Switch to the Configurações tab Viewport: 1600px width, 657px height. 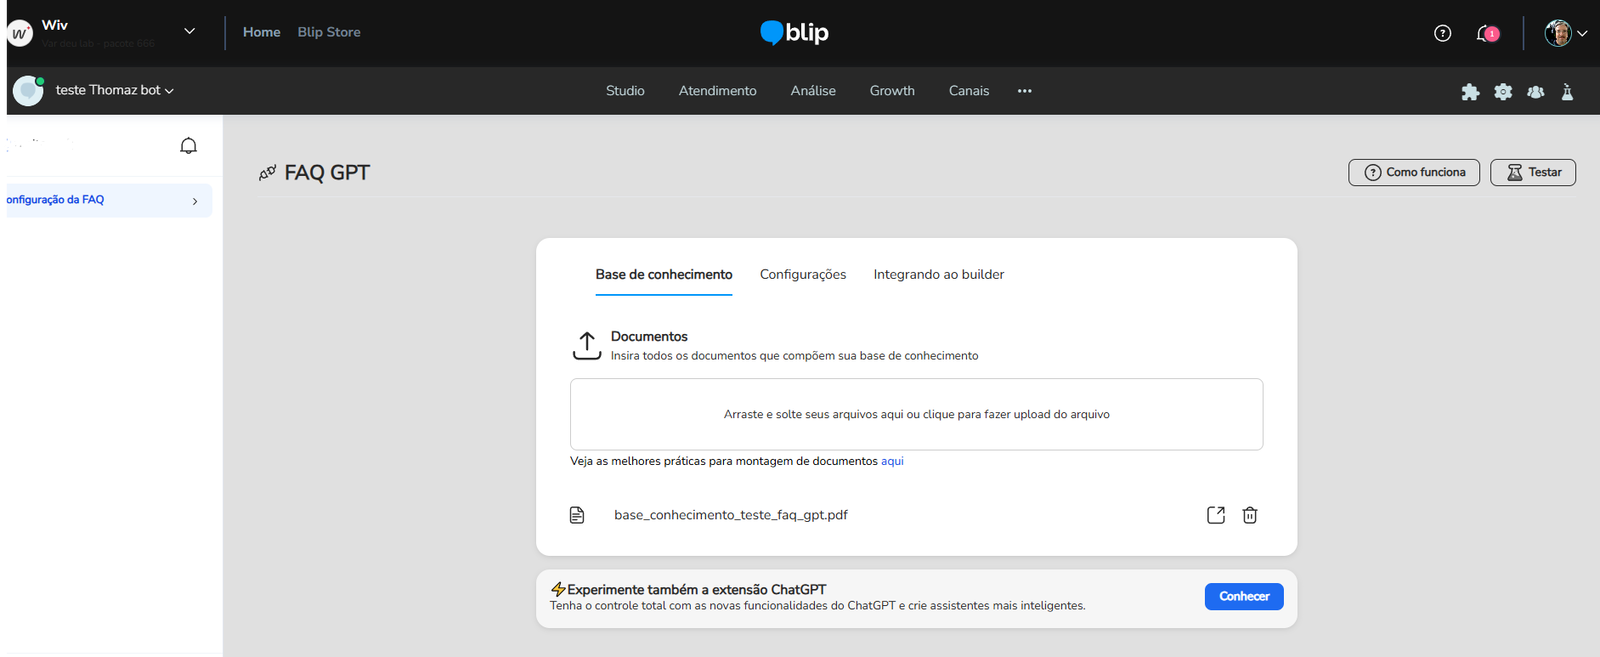(803, 275)
